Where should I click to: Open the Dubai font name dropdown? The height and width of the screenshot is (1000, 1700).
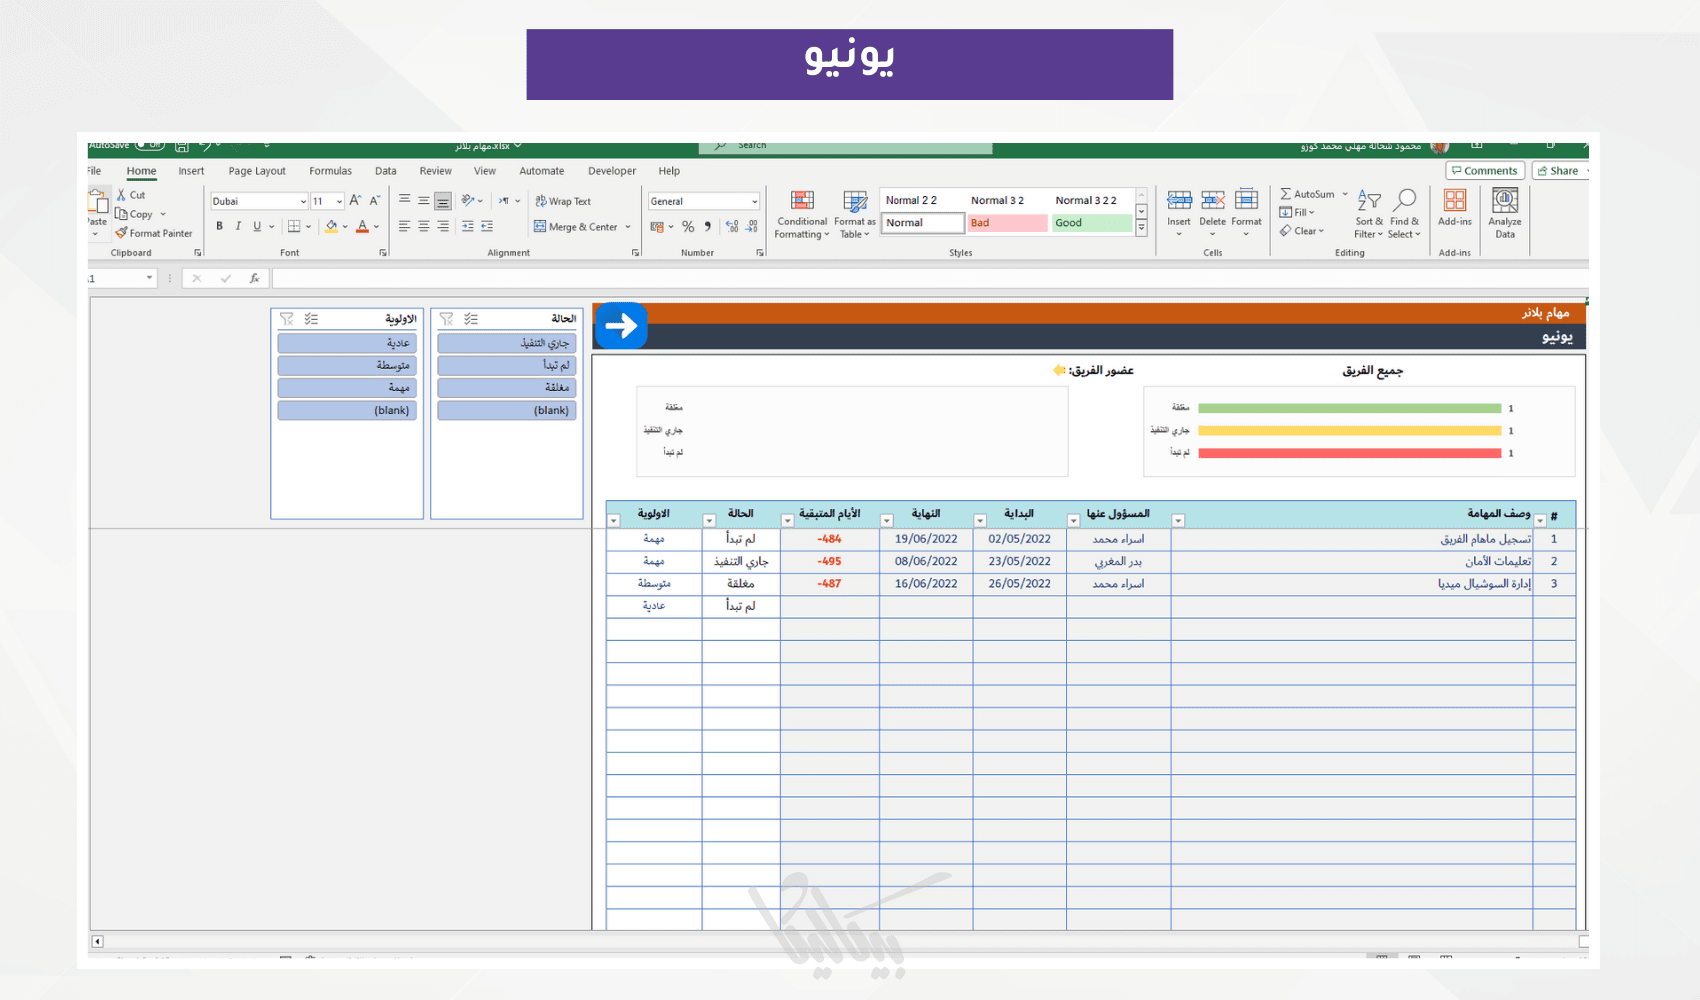303,201
